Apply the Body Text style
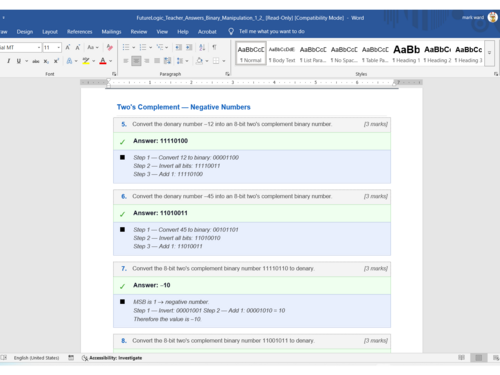Image resolution: width=500 pixels, height=375 pixels. pyautogui.click(x=282, y=53)
